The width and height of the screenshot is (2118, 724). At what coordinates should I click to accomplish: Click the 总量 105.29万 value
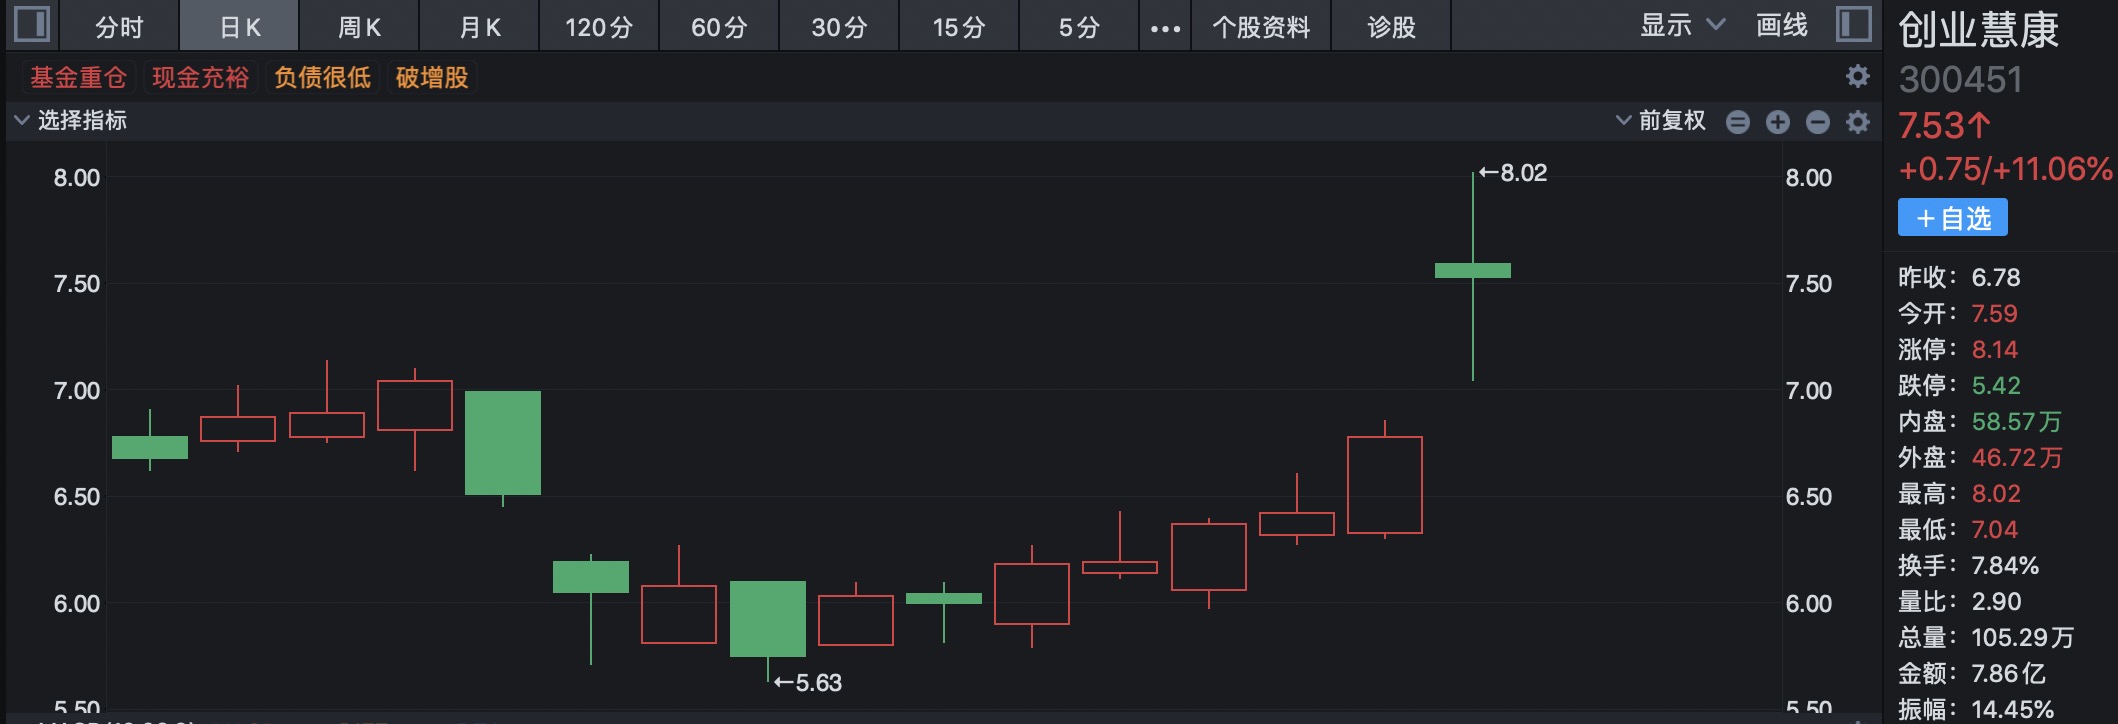pyautogui.click(x=2022, y=637)
